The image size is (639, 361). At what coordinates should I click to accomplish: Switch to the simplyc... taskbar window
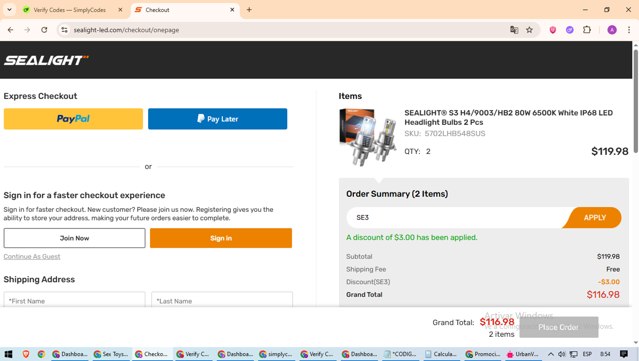point(276,354)
